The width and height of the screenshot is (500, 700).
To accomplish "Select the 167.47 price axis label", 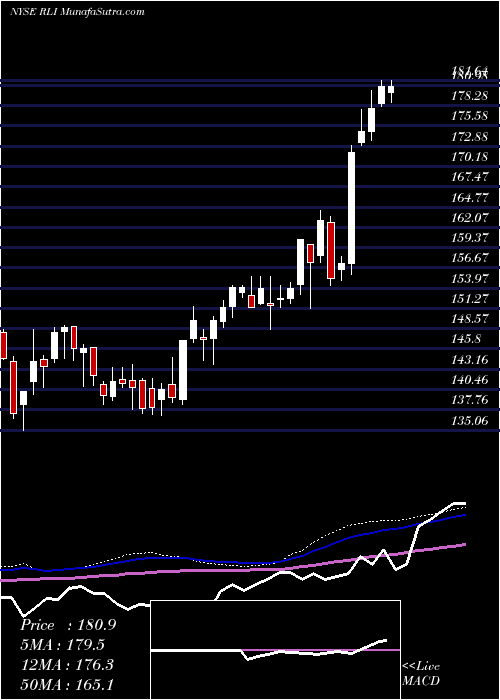I will (468, 177).
